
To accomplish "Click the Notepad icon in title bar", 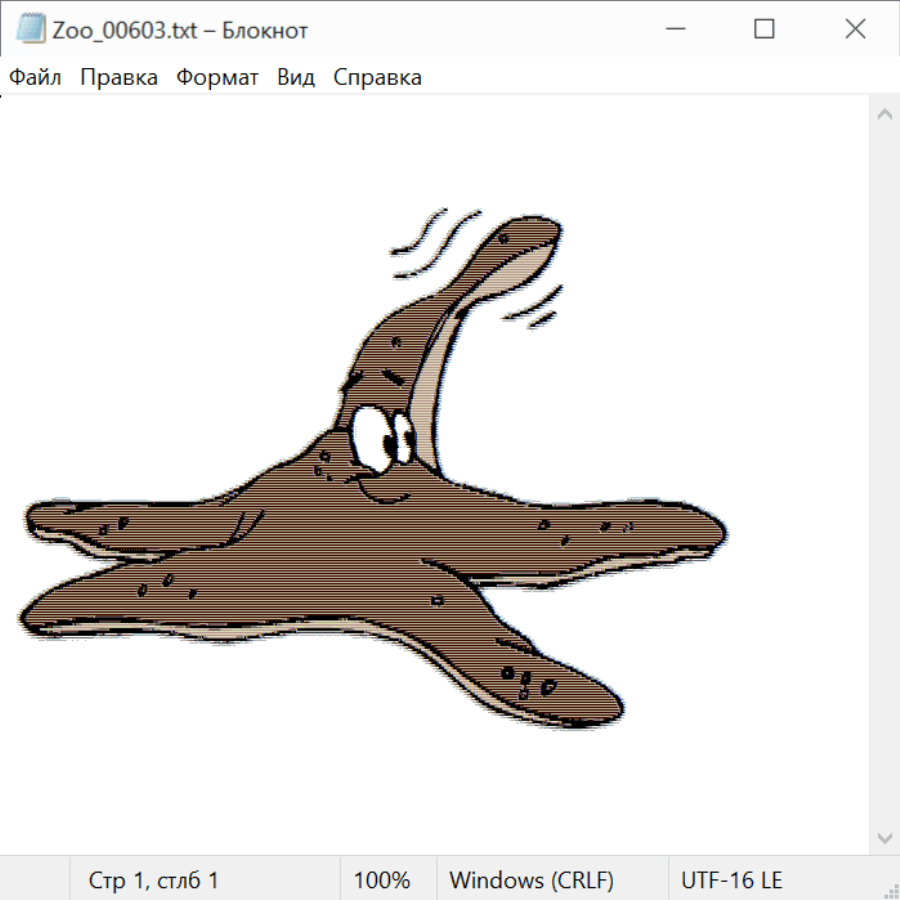I will (x=31, y=30).
